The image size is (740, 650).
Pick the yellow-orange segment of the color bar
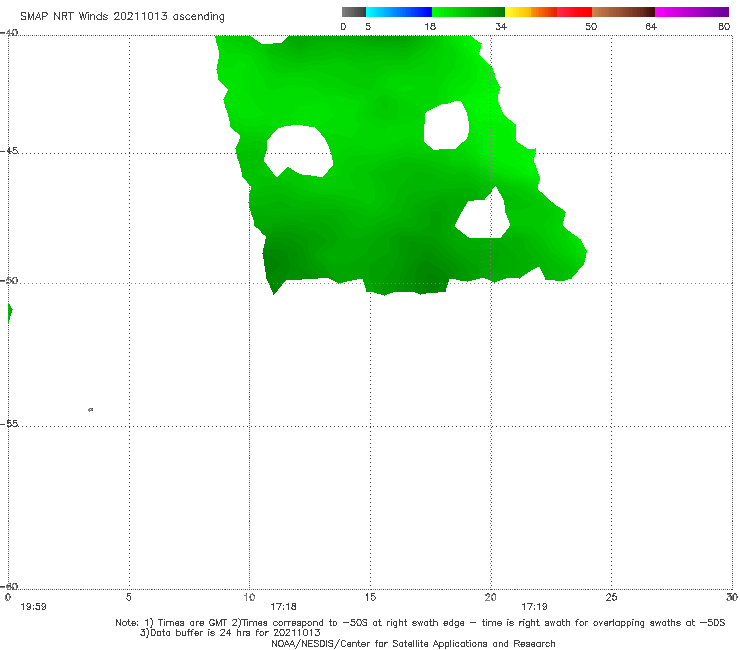[x=530, y=12]
